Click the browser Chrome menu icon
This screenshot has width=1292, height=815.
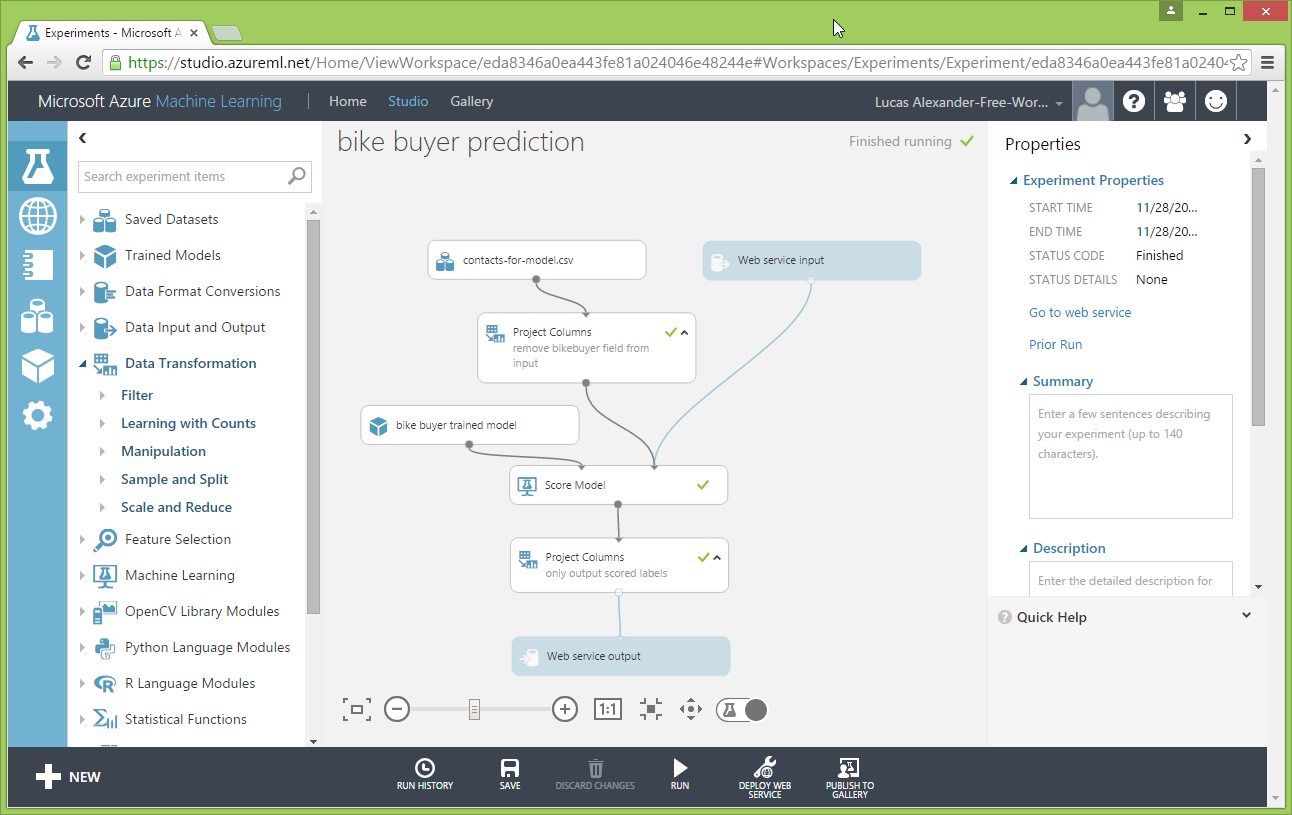[1268, 62]
